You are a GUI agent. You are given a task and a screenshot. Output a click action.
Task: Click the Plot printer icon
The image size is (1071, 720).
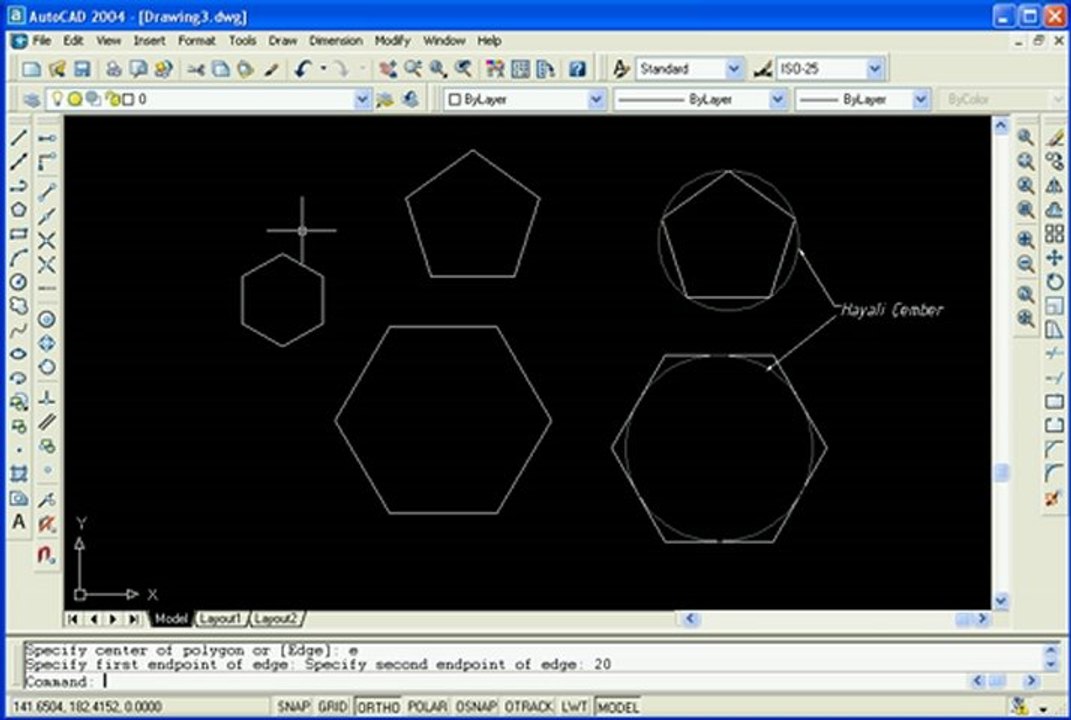click(113, 69)
